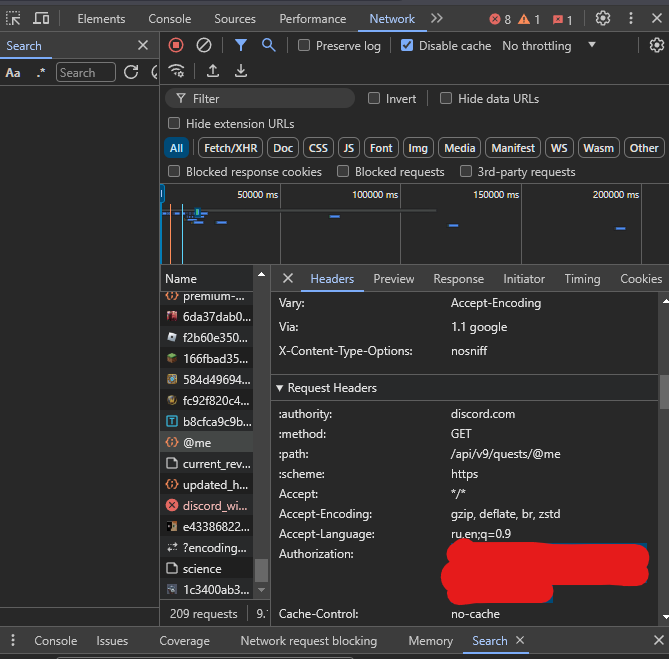The image size is (669, 659).
Task: Toggle regular expression option in Search
Action: 41,73
